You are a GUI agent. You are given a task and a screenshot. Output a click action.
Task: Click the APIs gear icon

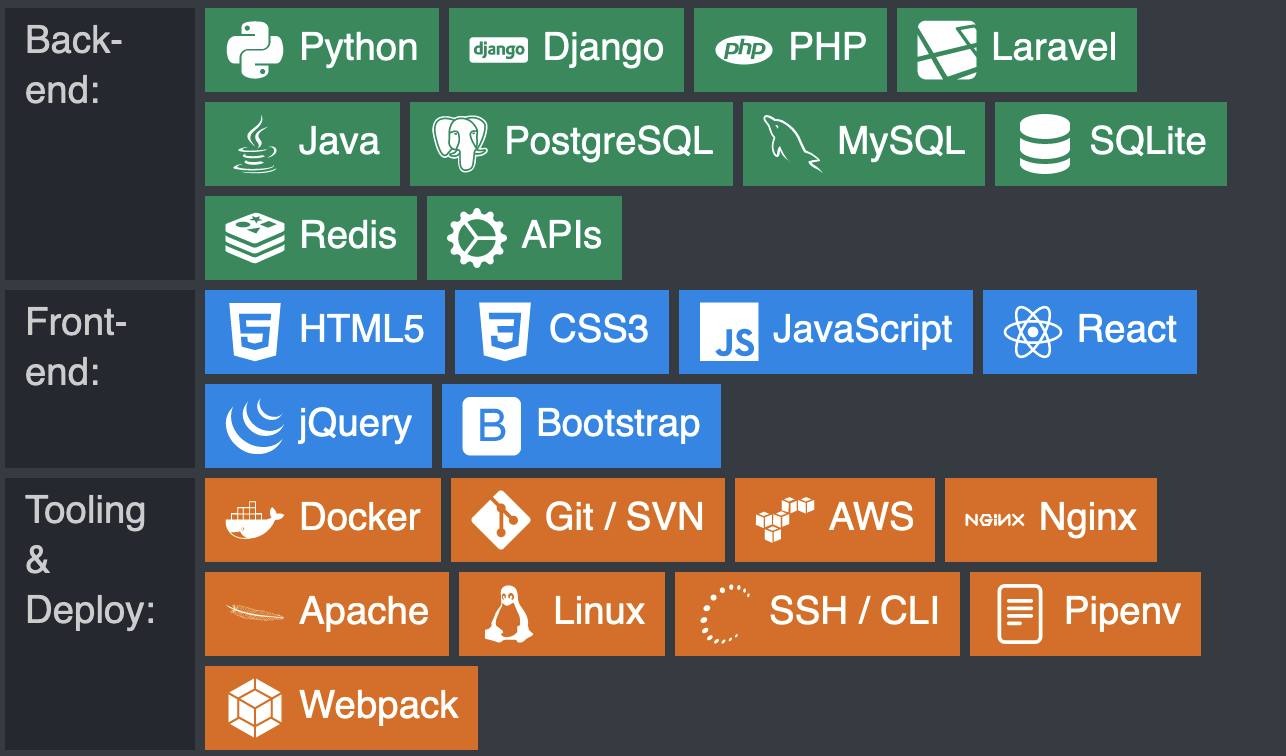[477, 238]
